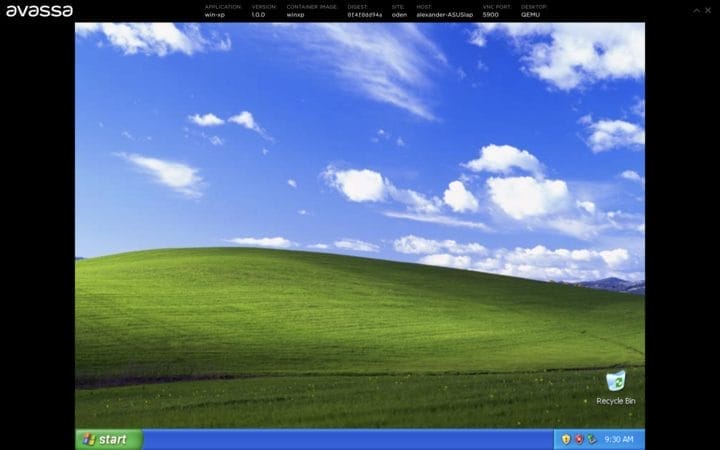Click the empty green hill on the desktop wallpaper
The height and width of the screenshot is (450, 720).
tap(300, 320)
